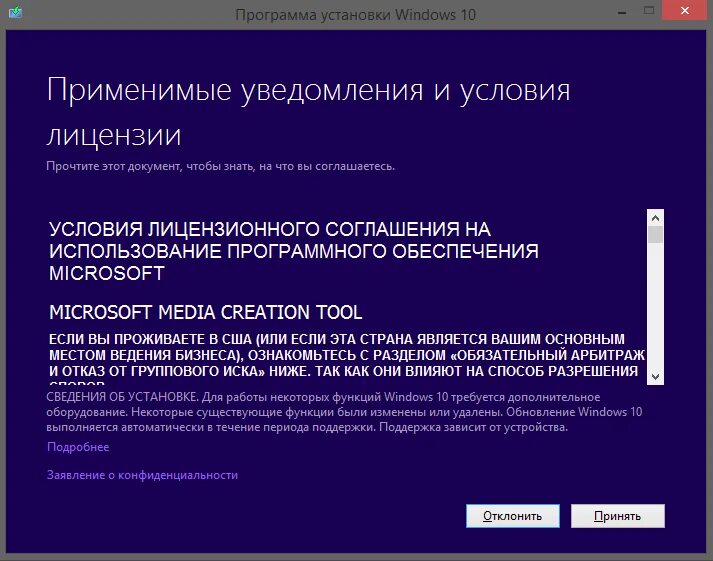Decline the license with Отклонить button
The width and height of the screenshot is (713, 561).
512,516
